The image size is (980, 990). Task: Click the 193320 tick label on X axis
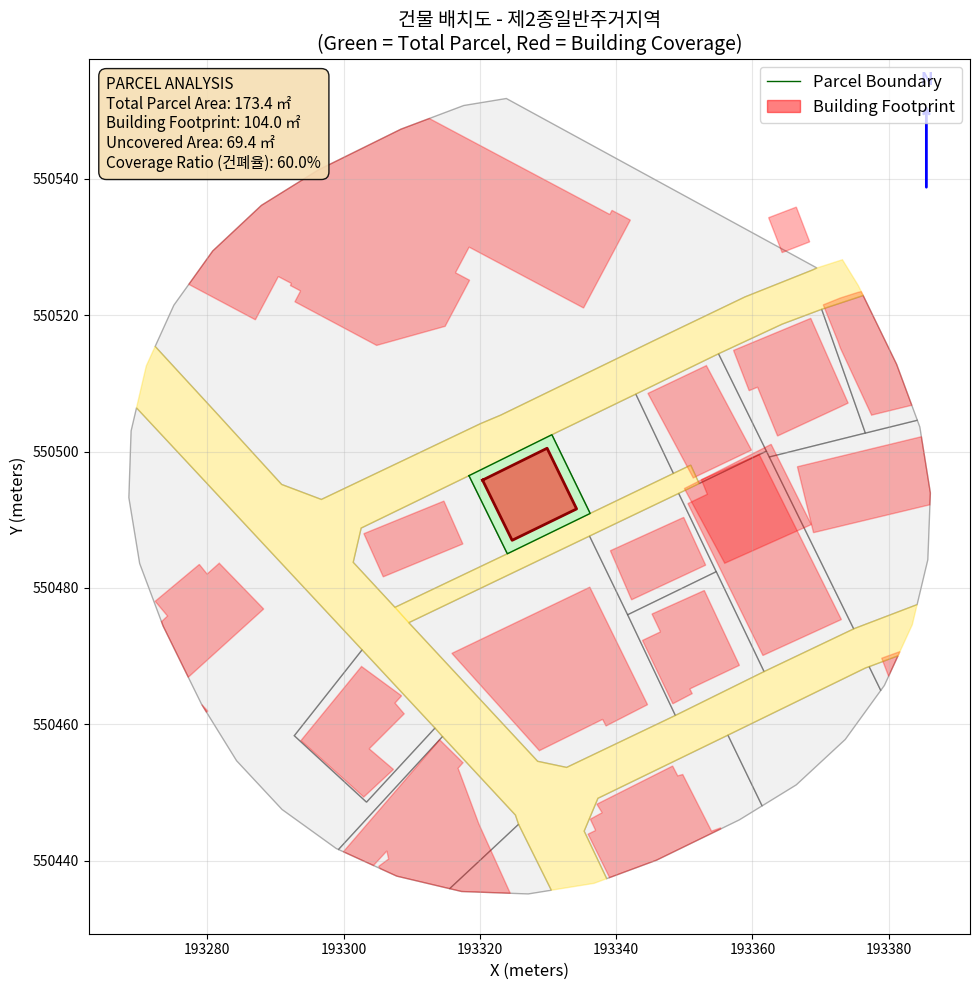[x=480, y=946]
